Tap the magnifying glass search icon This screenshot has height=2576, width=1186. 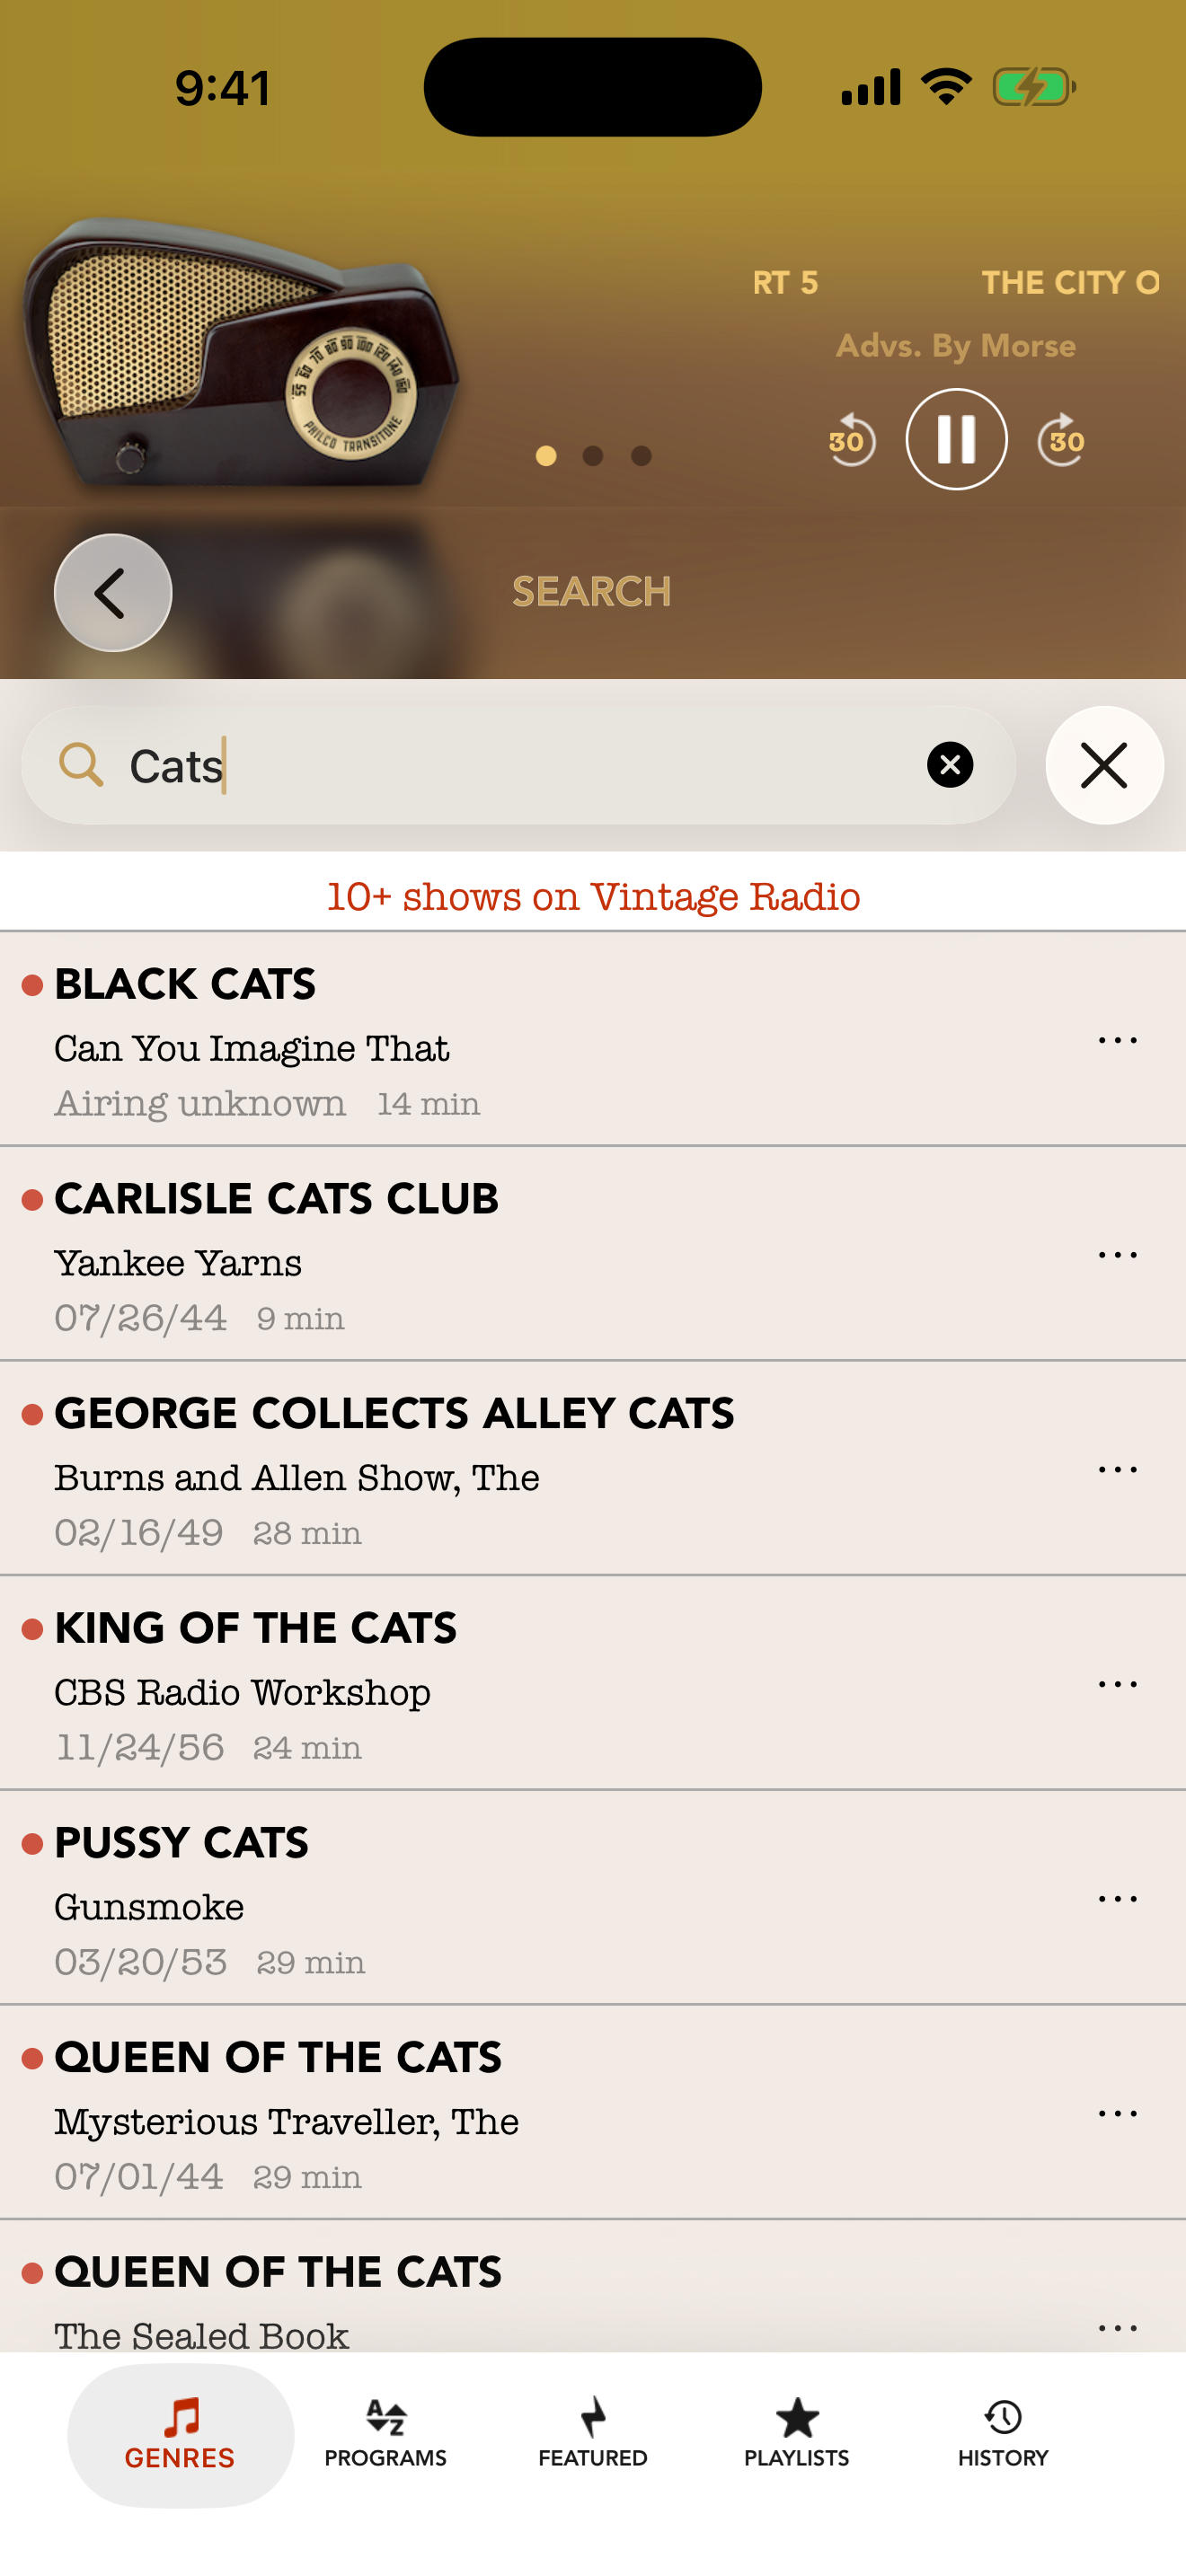coord(81,765)
